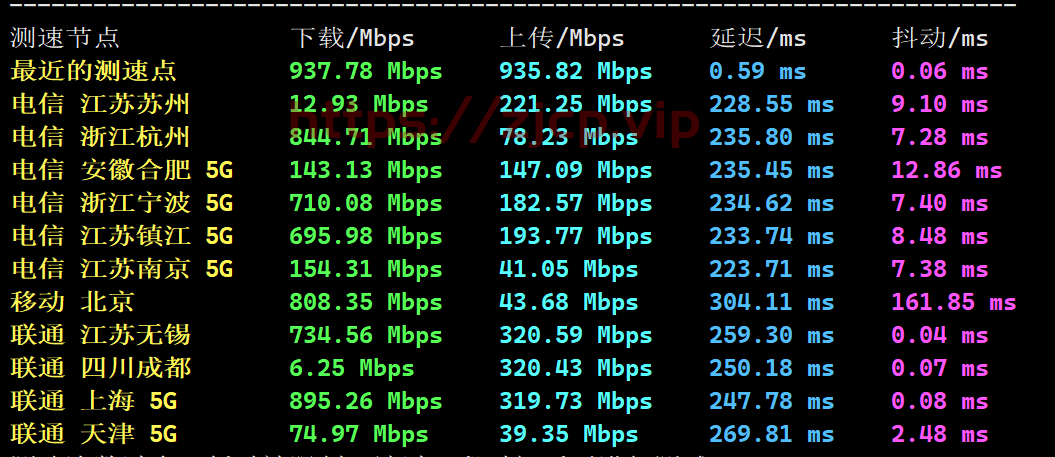Click latency value 223.71 ms
The height and width of the screenshot is (457, 1055).
[x=772, y=269]
